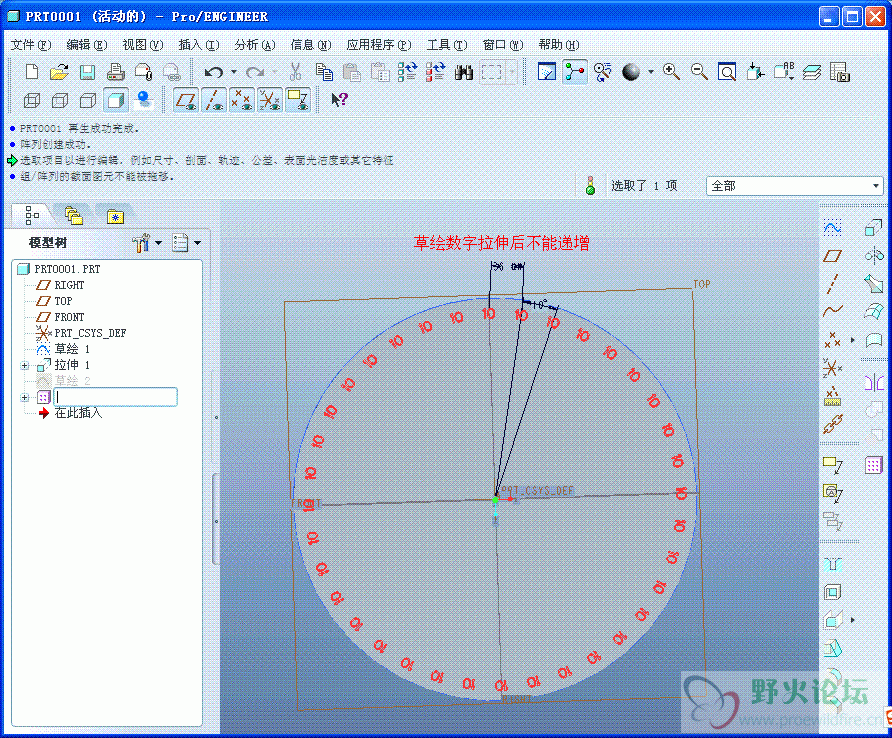Print the model with the printer icon

pyautogui.click(x=115, y=72)
